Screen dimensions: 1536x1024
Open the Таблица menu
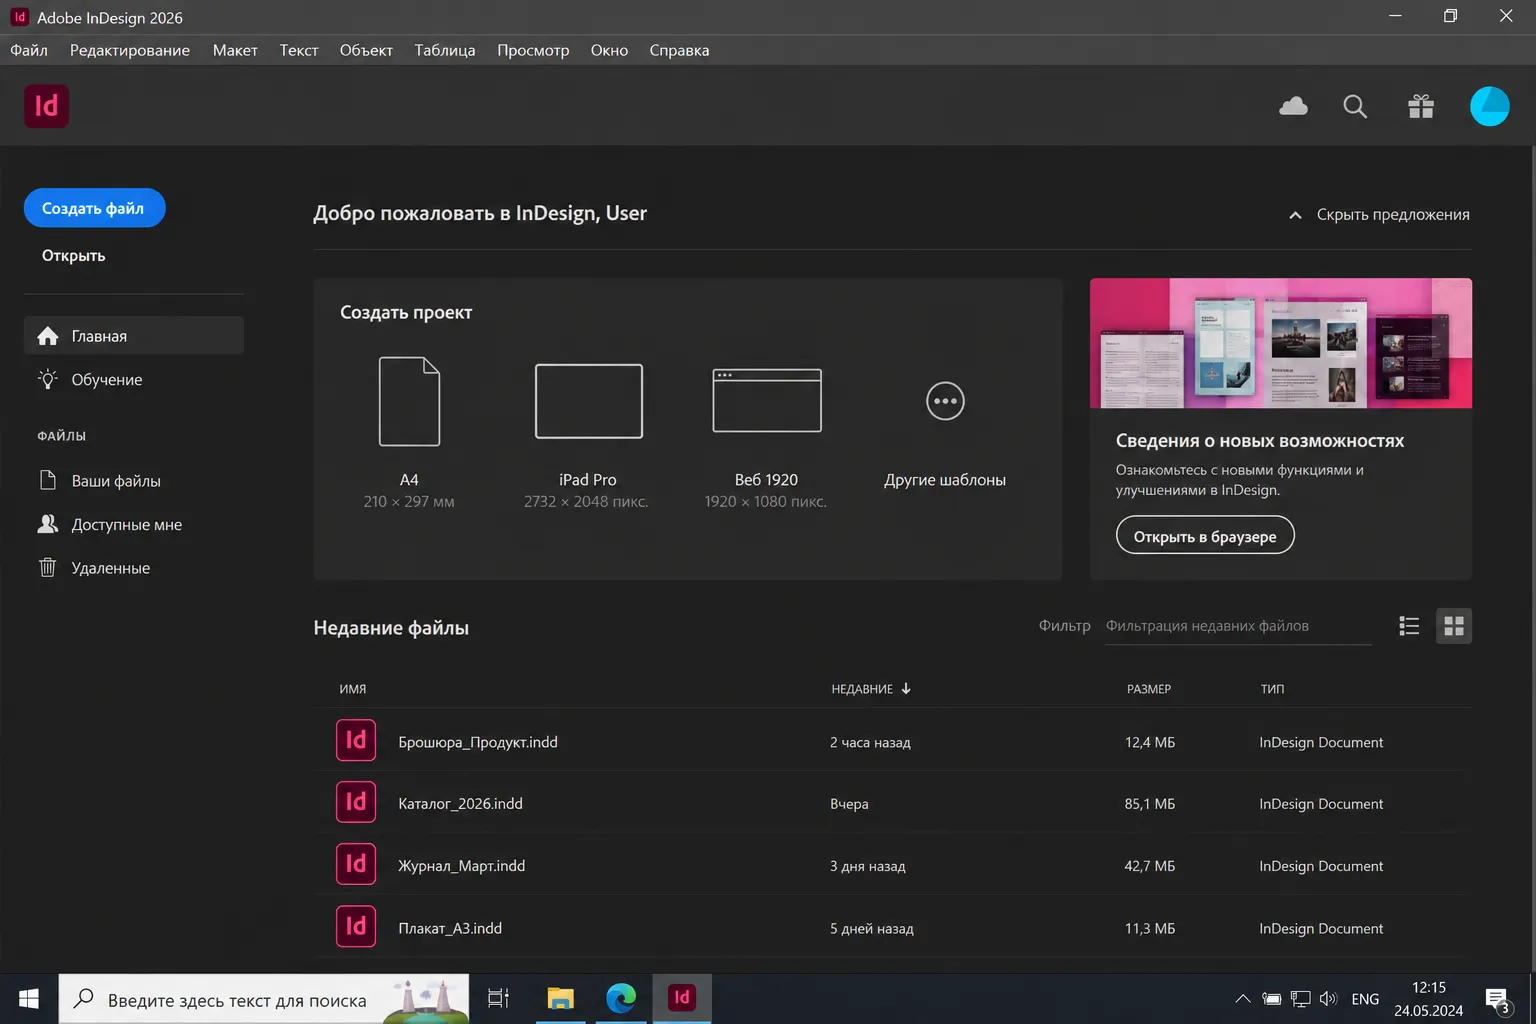[x=445, y=50]
